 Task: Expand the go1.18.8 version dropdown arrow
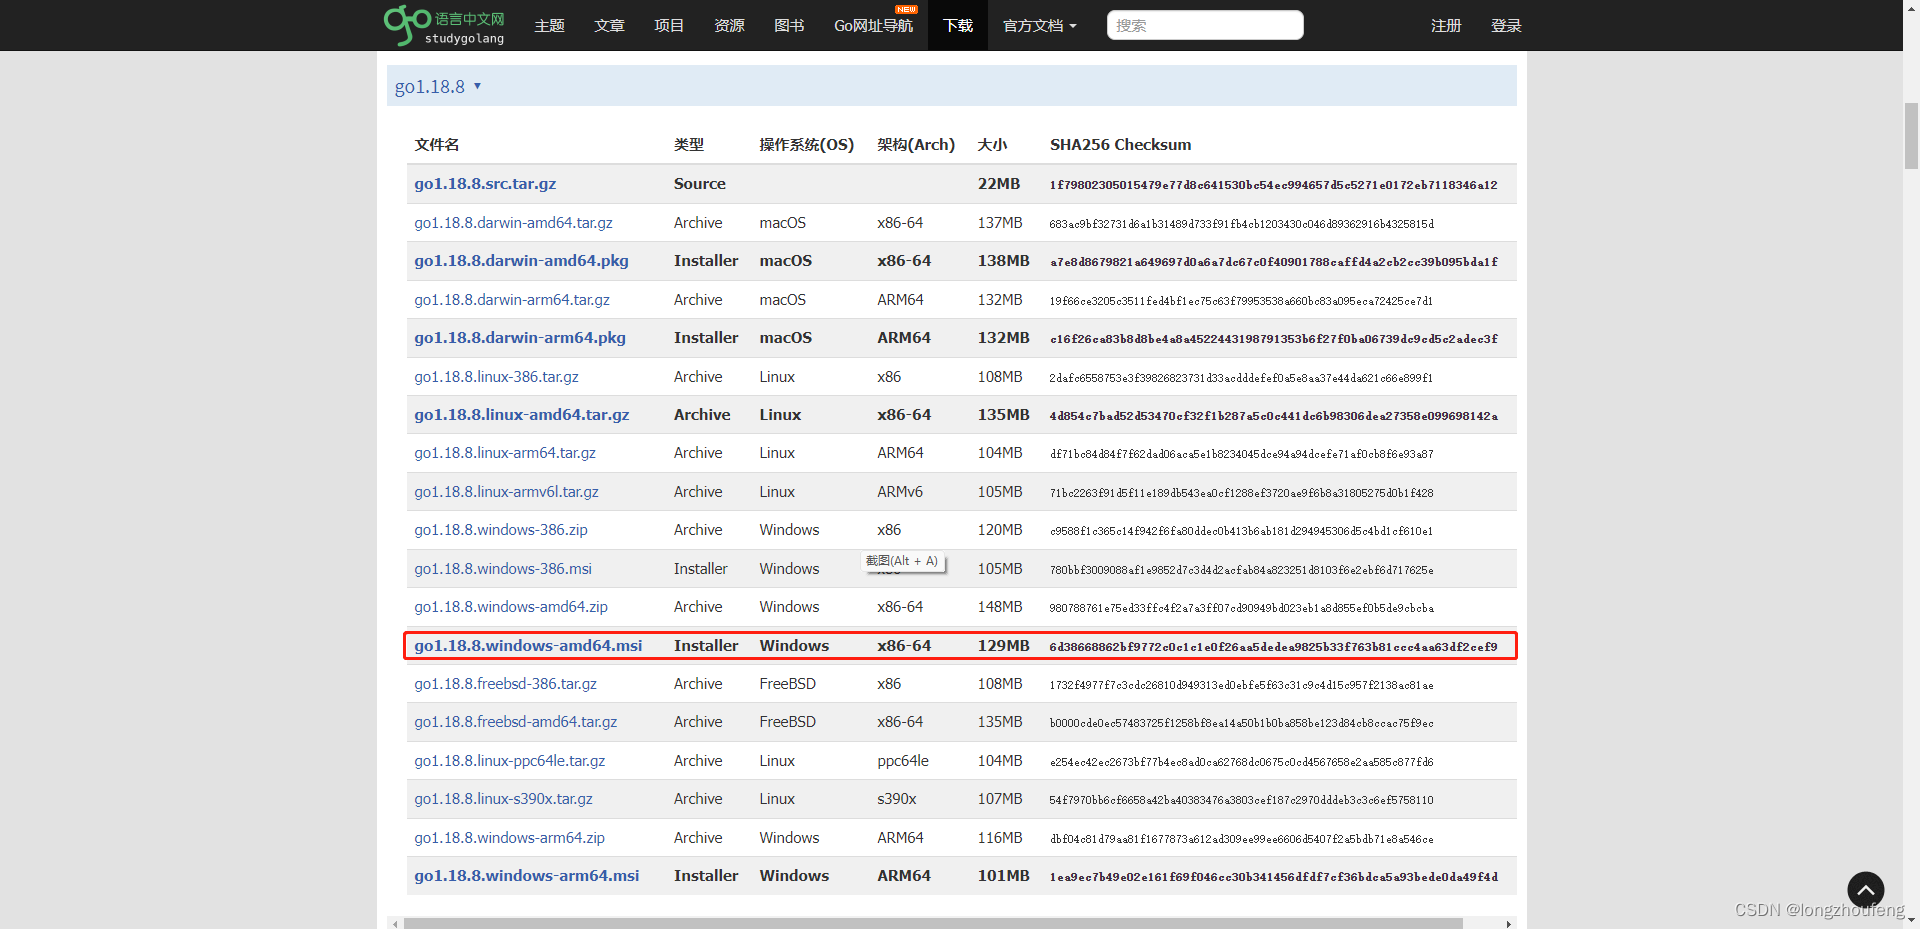477,86
